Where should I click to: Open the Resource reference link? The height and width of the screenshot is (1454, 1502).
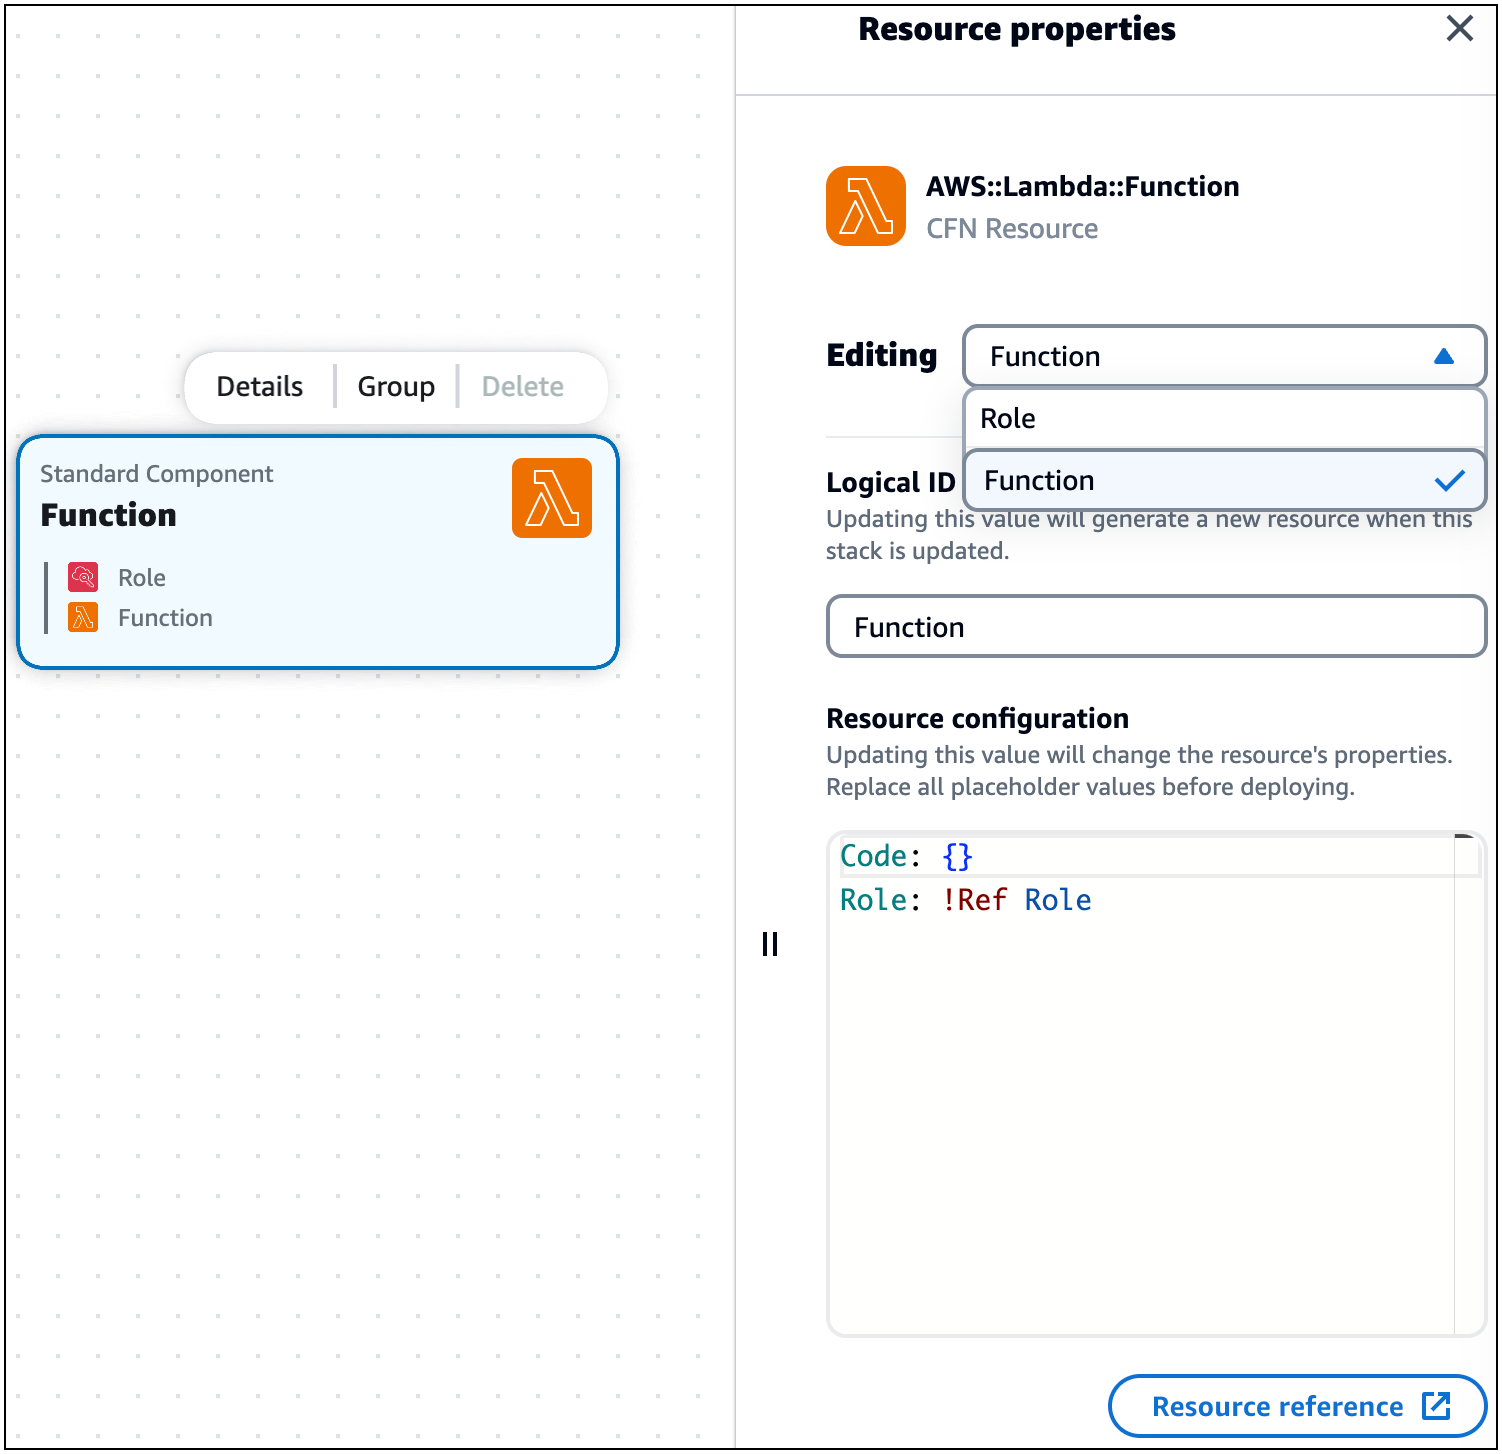tap(1277, 1406)
